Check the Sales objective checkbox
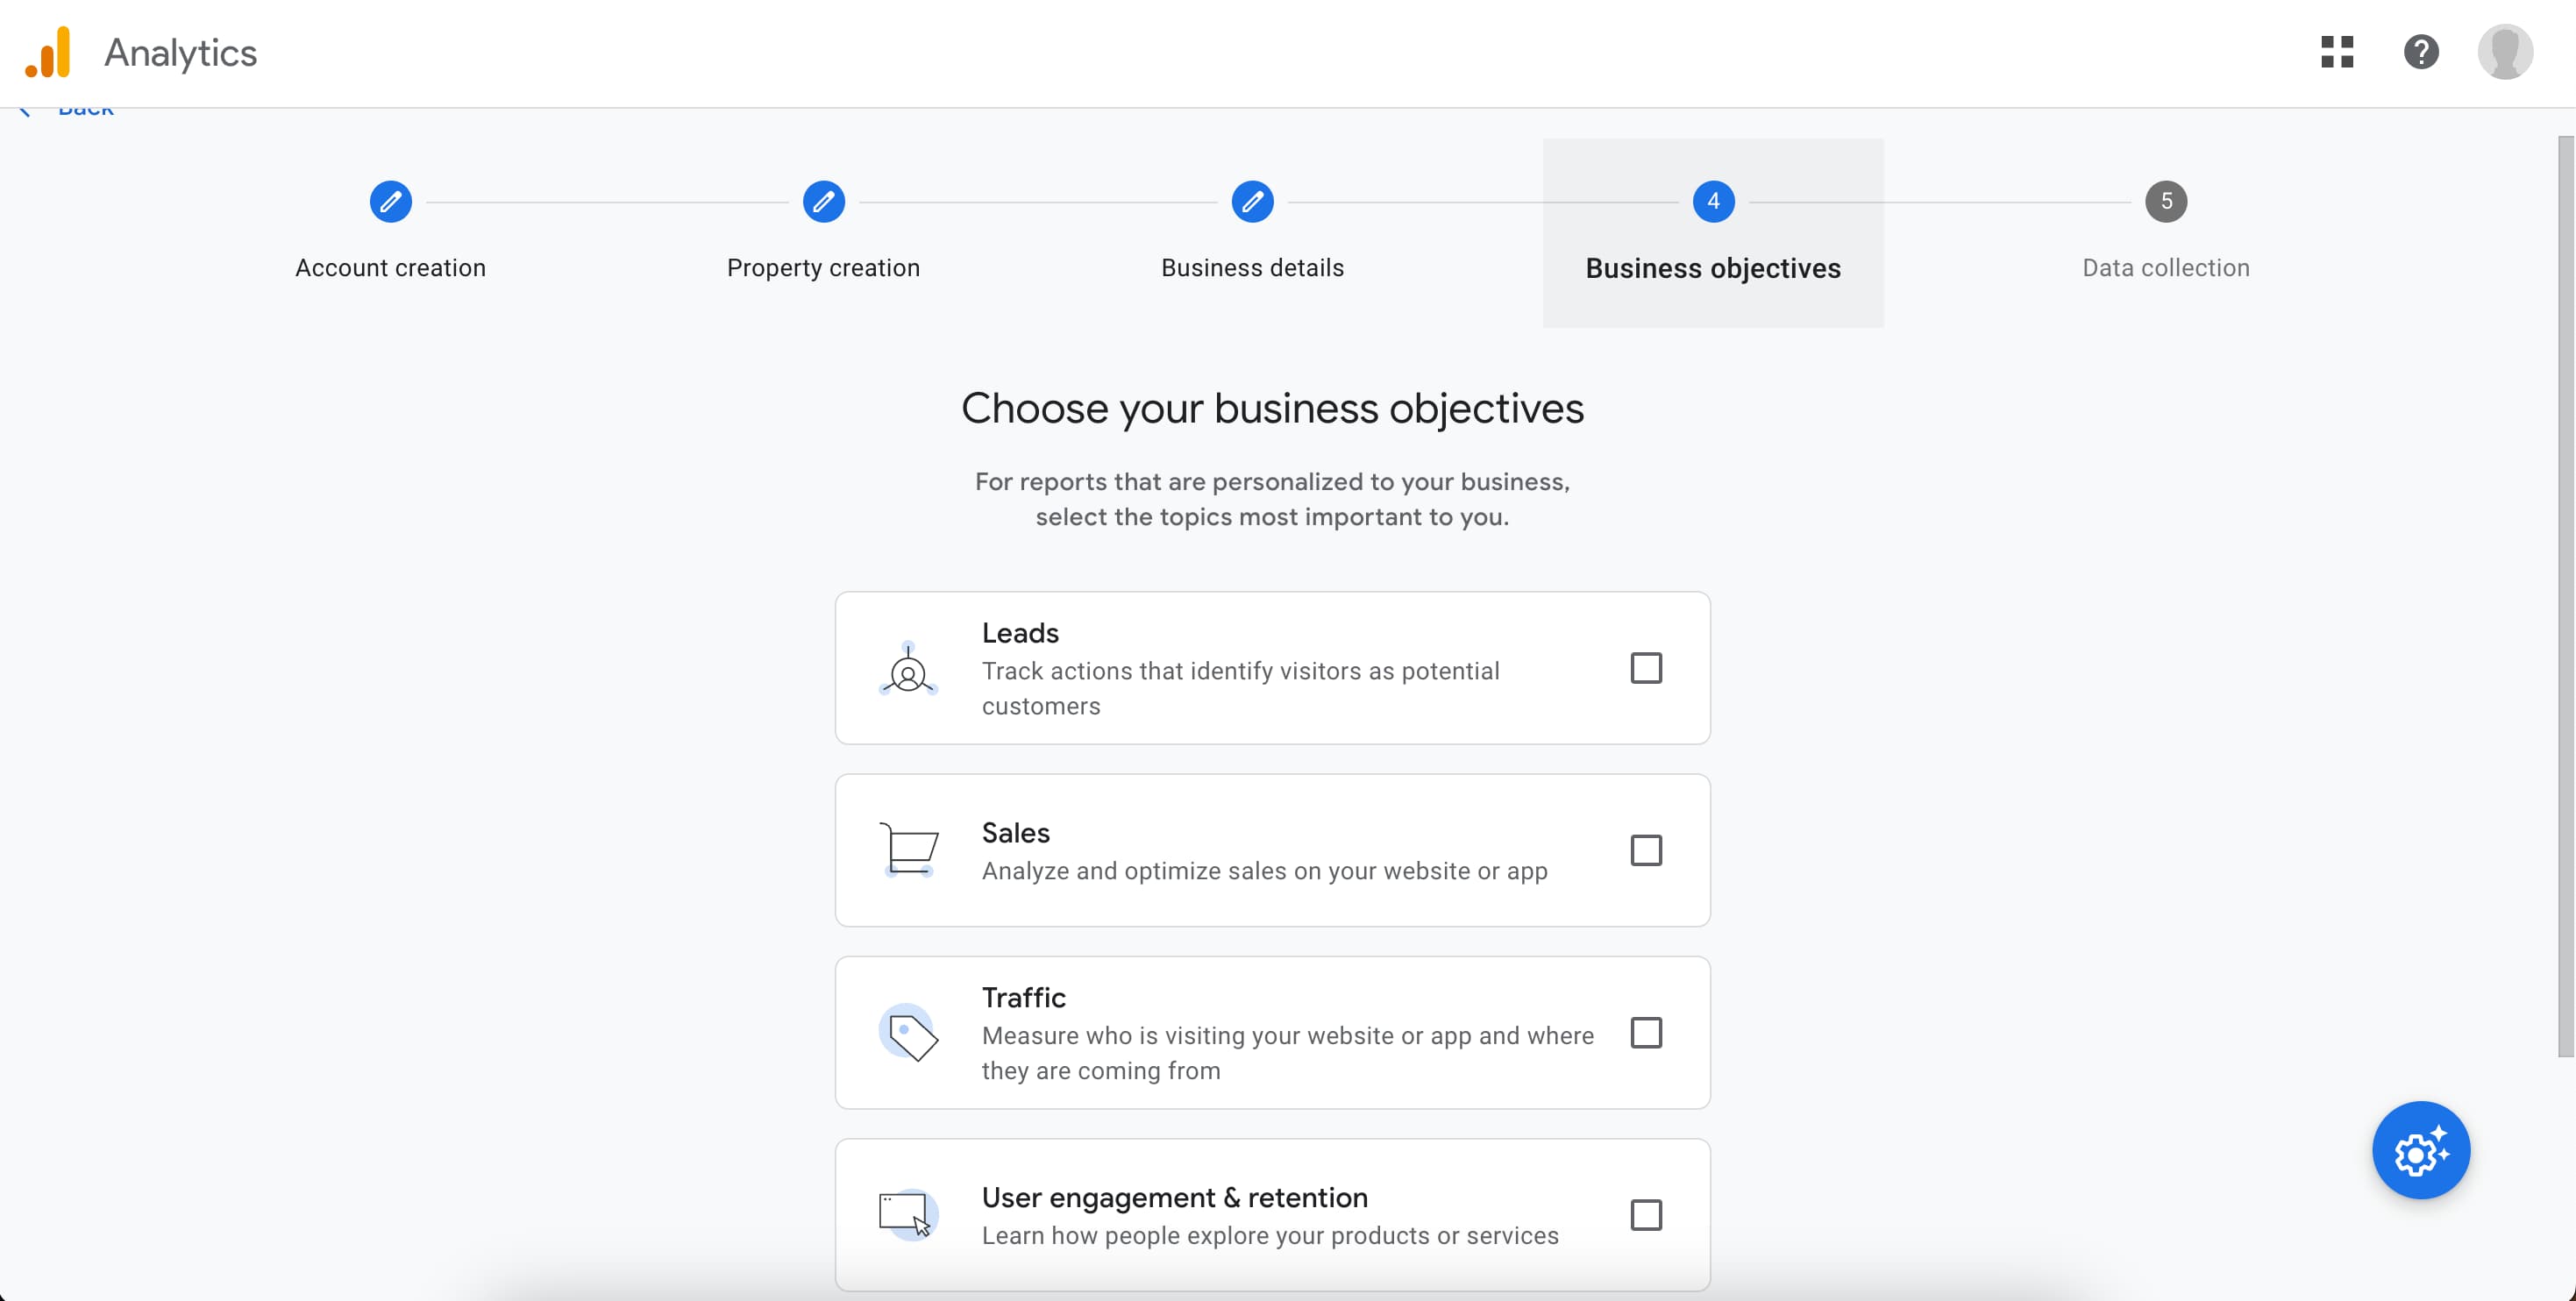The height and width of the screenshot is (1301, 2576). coord(1645,850)
